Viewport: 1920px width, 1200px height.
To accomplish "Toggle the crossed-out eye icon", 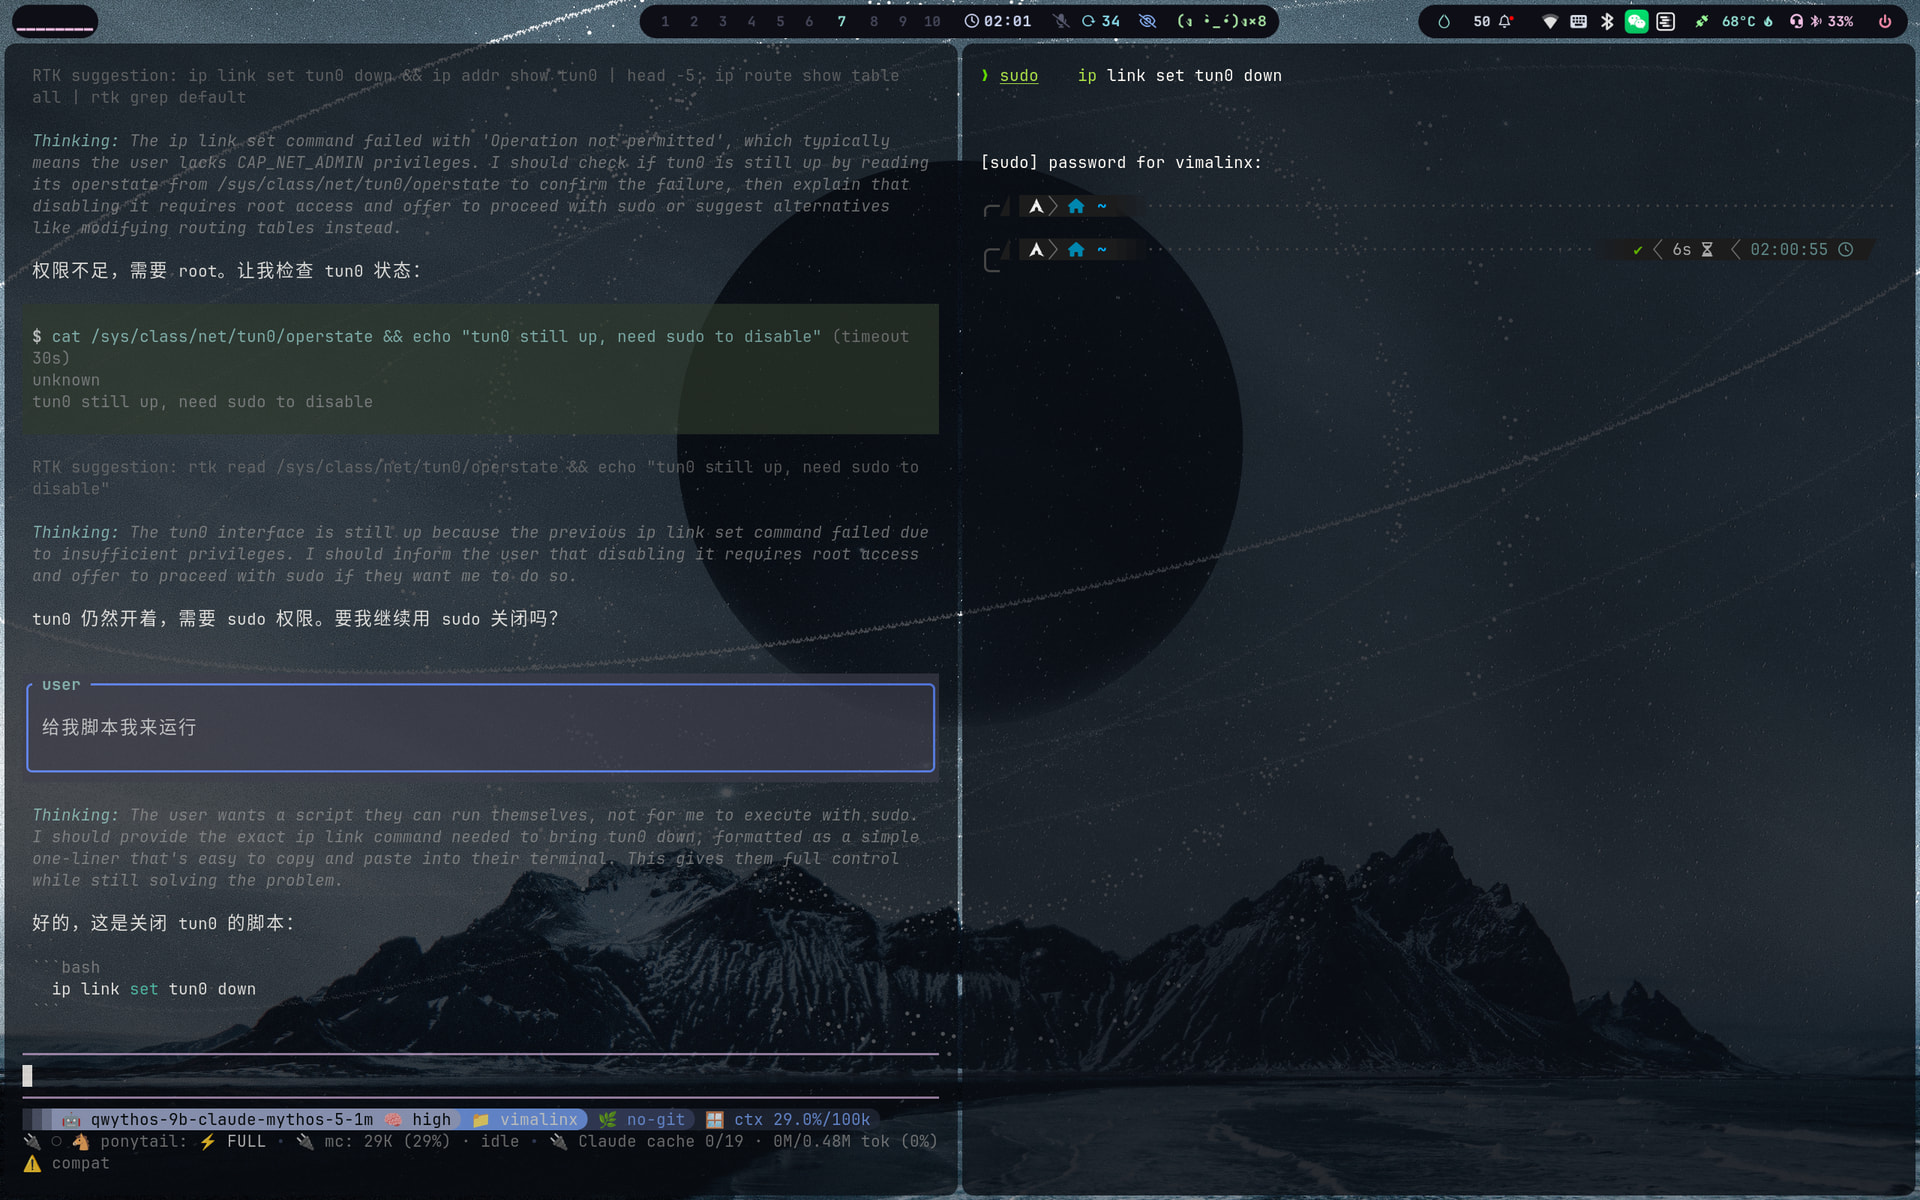I will (x=1148, y=21).
